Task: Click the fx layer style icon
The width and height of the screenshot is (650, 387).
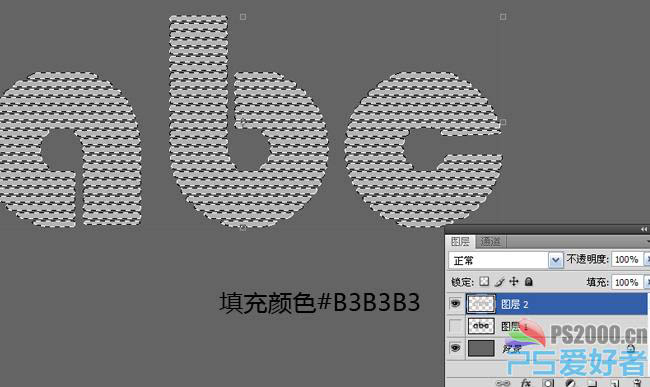Action: [x=526, y=383]
